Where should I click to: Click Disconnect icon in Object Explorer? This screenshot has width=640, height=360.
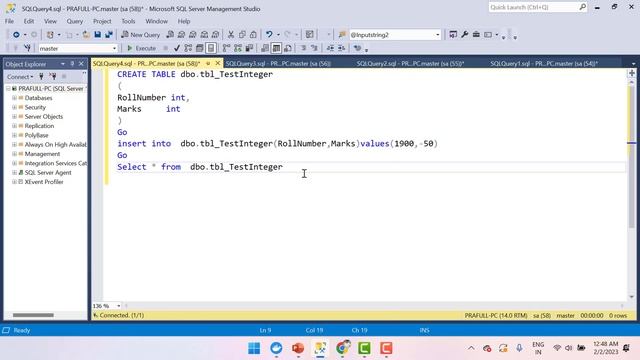[53, 76]
